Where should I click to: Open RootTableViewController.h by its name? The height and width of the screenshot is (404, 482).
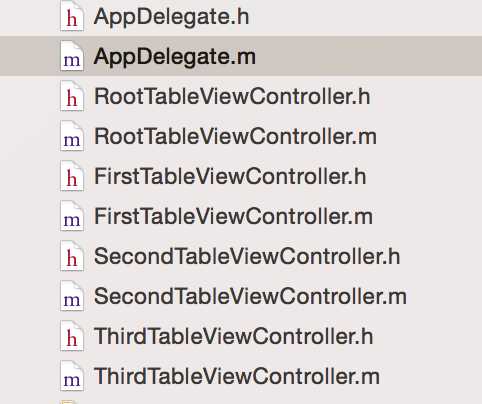coord(232,96)
